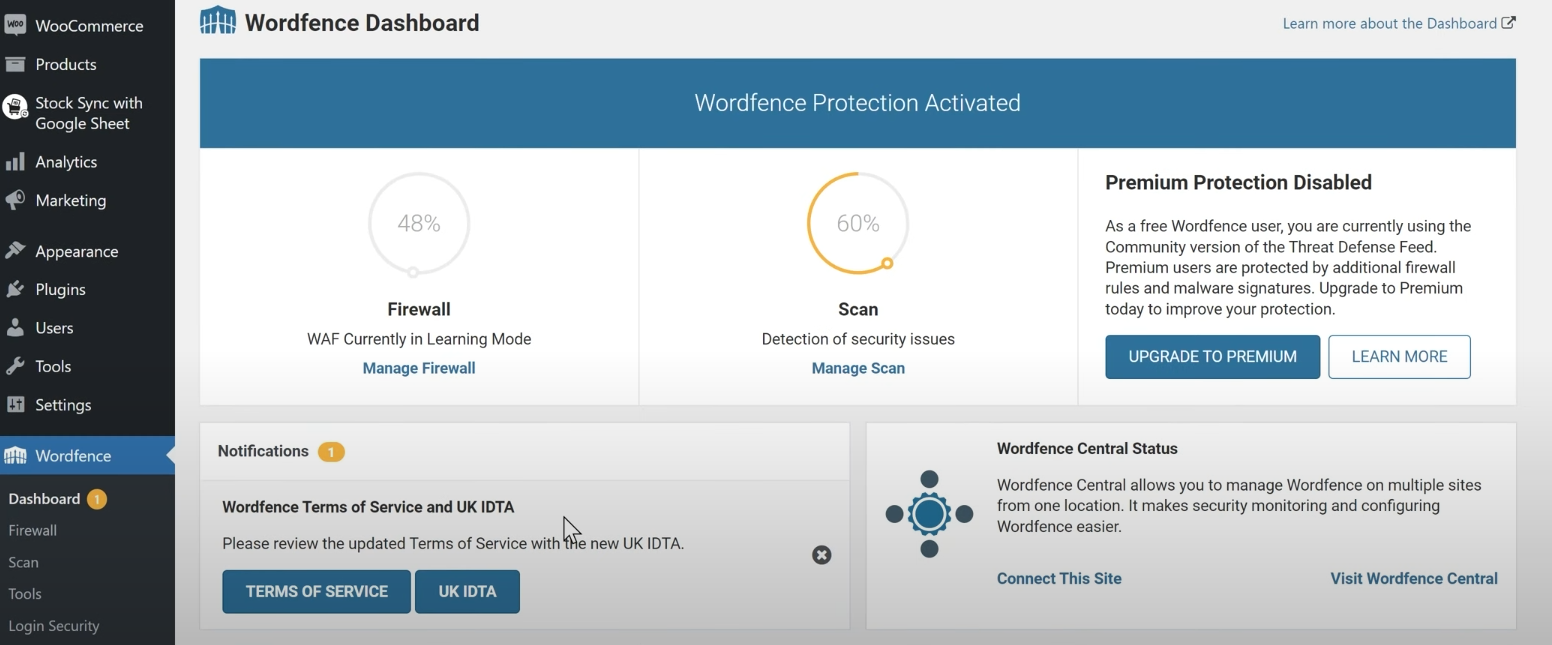Follow the Manage Firewall link

(x=419, y=368)
